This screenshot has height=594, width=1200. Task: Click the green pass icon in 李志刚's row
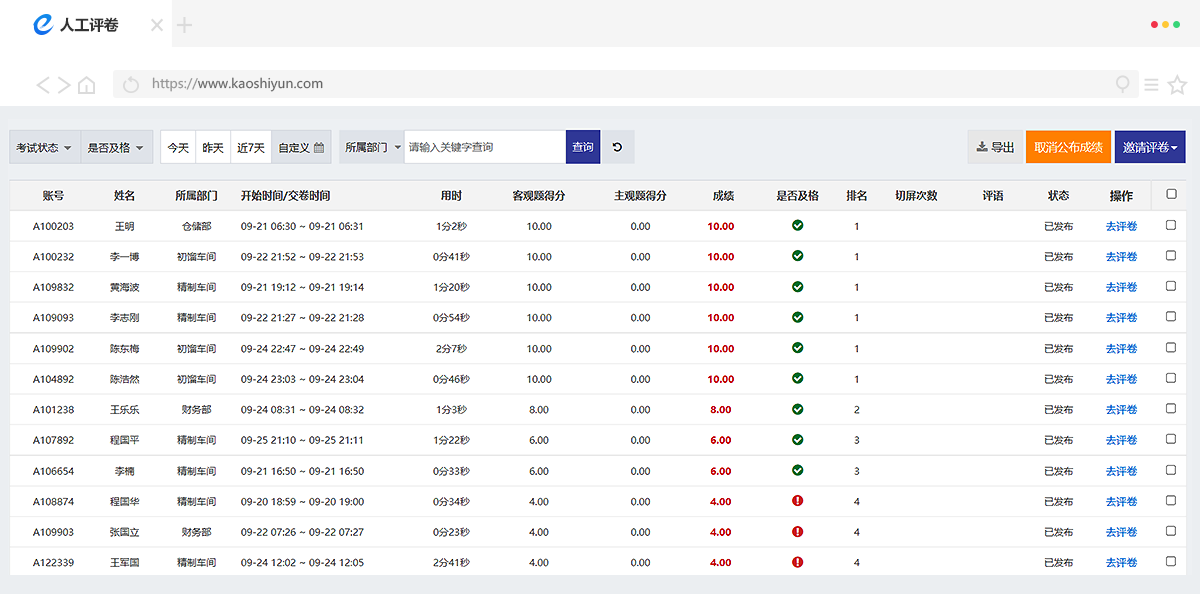(x=797, y=317)
